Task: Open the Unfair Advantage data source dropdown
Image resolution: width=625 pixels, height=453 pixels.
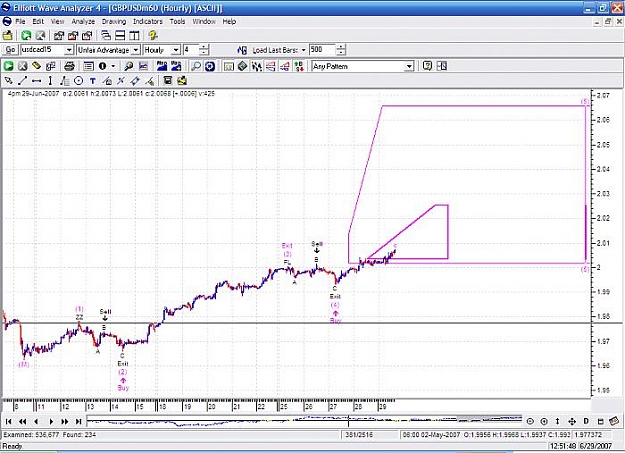Action: click(x=136, y=50)
